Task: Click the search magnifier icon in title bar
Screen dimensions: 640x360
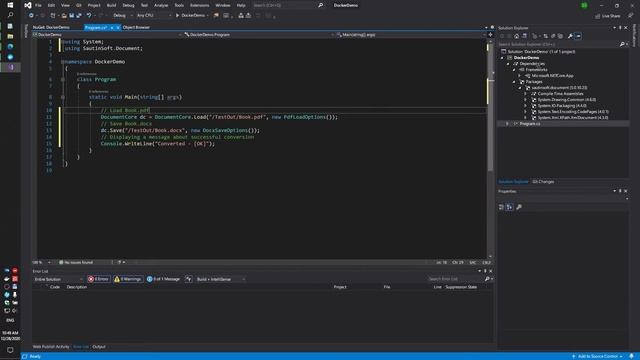Action: 320,5
